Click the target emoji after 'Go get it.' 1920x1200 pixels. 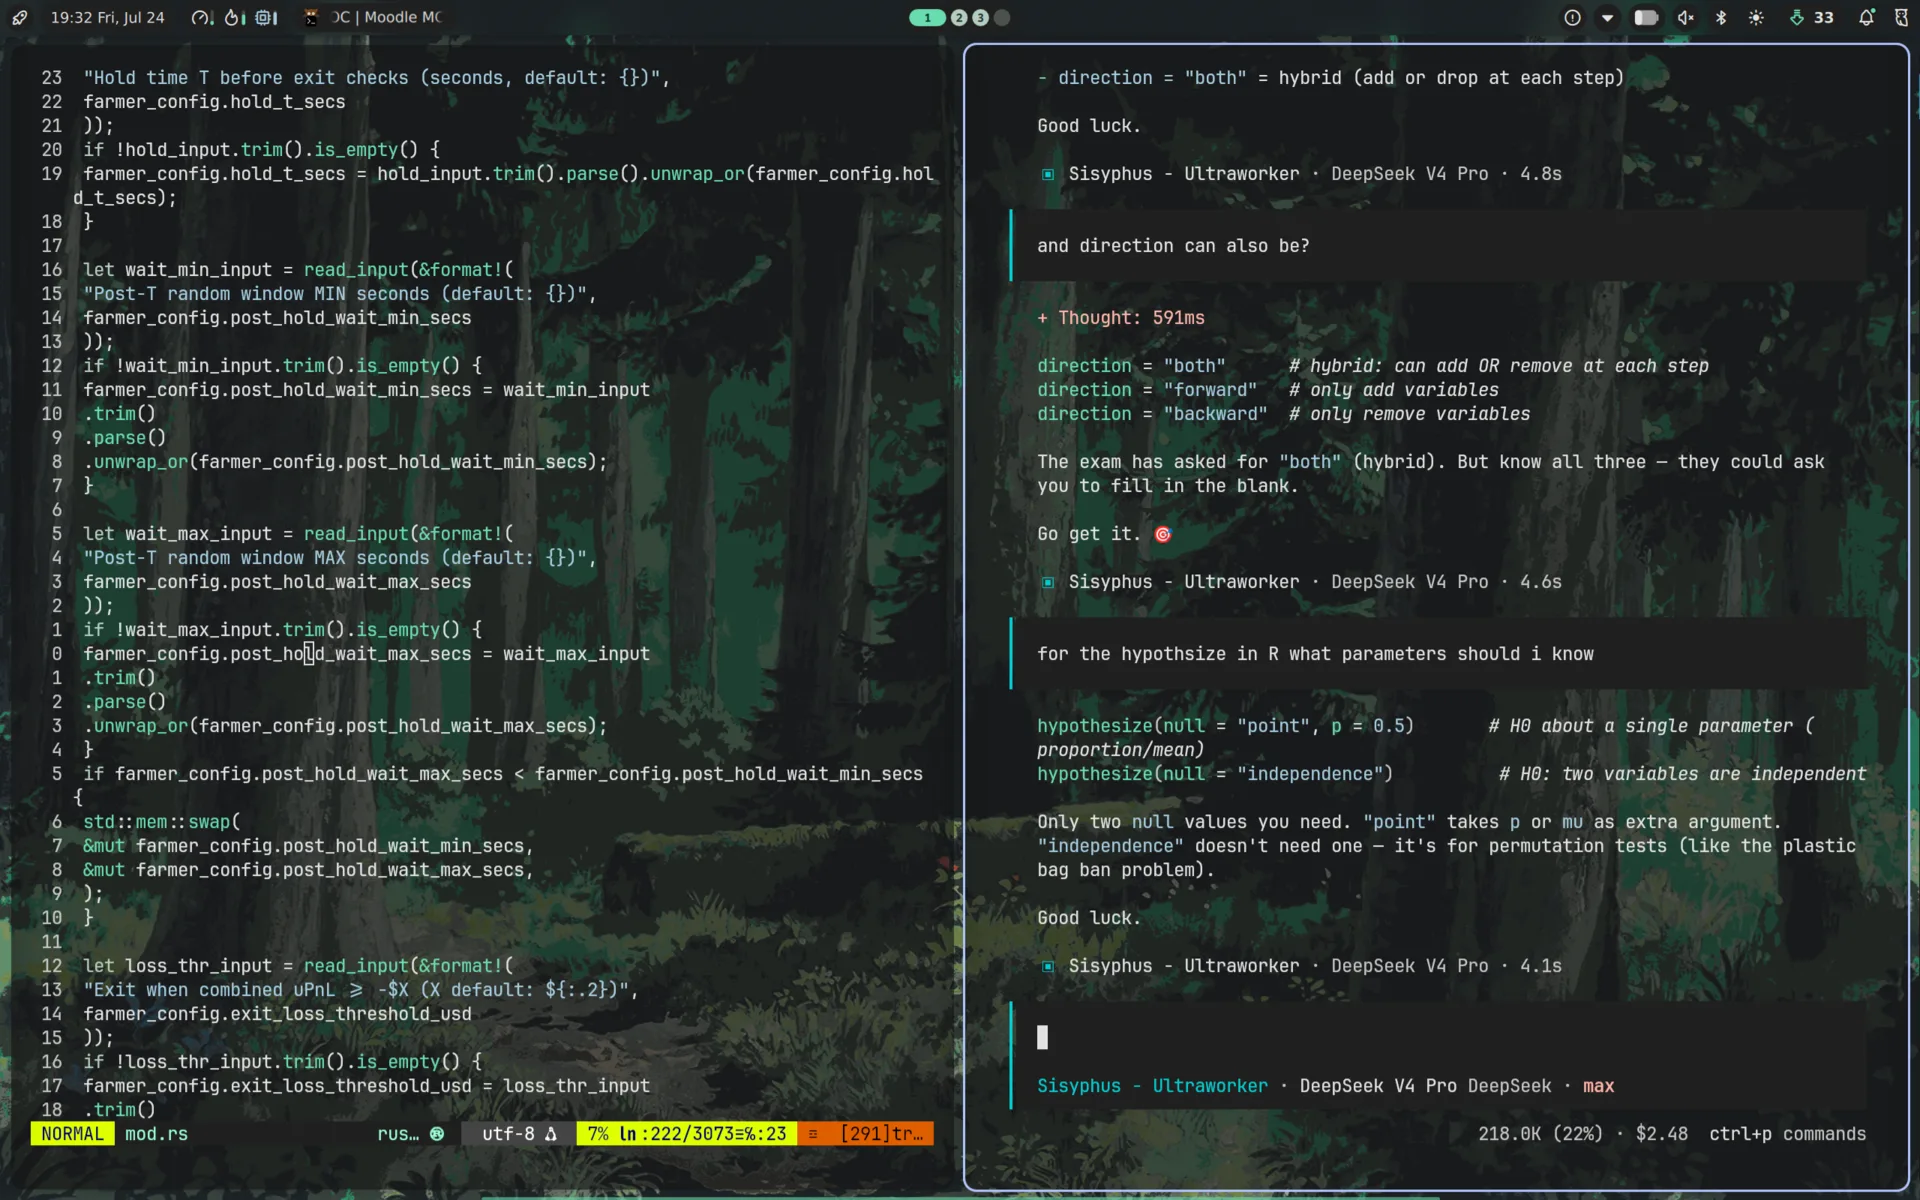tap(1162, 534)
